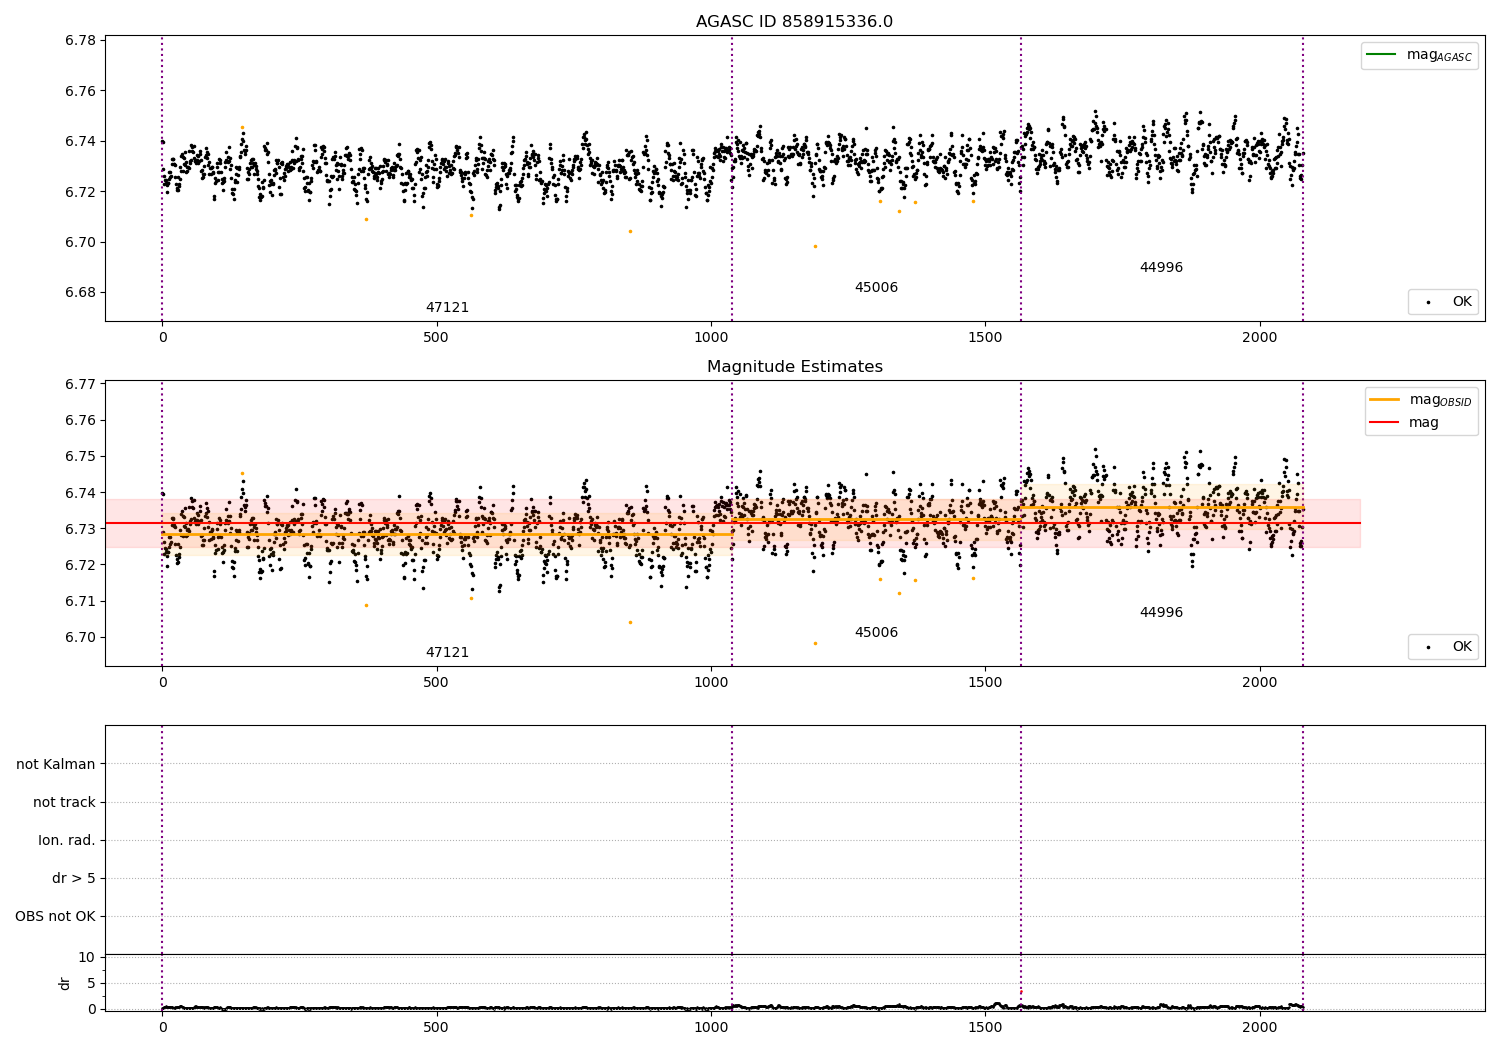Click the 6.72 tick on top plot

(x=79, y=192)
